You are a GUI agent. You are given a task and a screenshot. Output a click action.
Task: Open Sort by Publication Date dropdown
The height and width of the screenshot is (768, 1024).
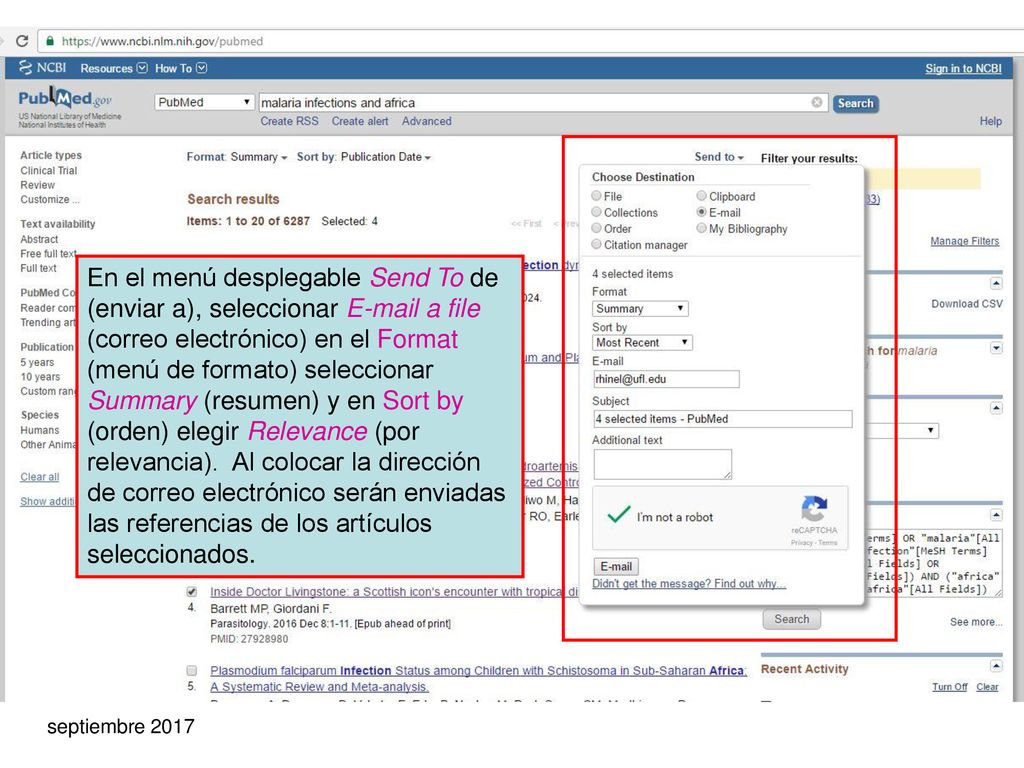pos(364,157)
